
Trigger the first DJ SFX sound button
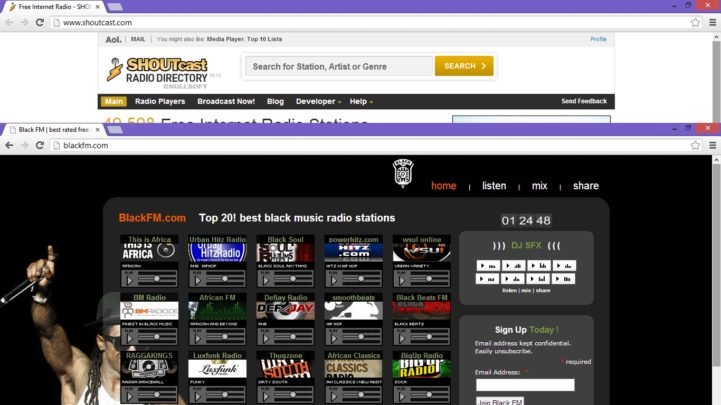[x=488, y=266]
